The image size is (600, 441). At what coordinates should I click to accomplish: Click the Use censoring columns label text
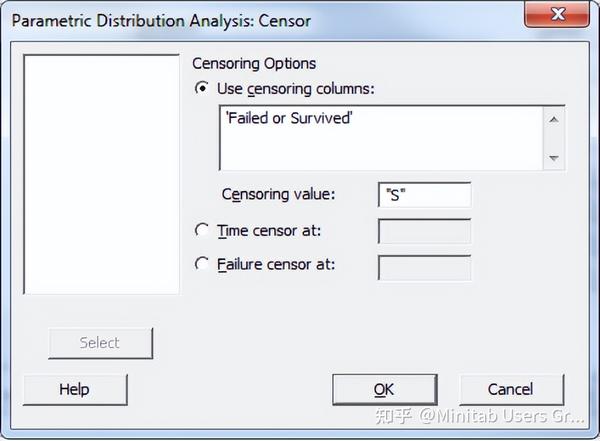pos(296,89)
